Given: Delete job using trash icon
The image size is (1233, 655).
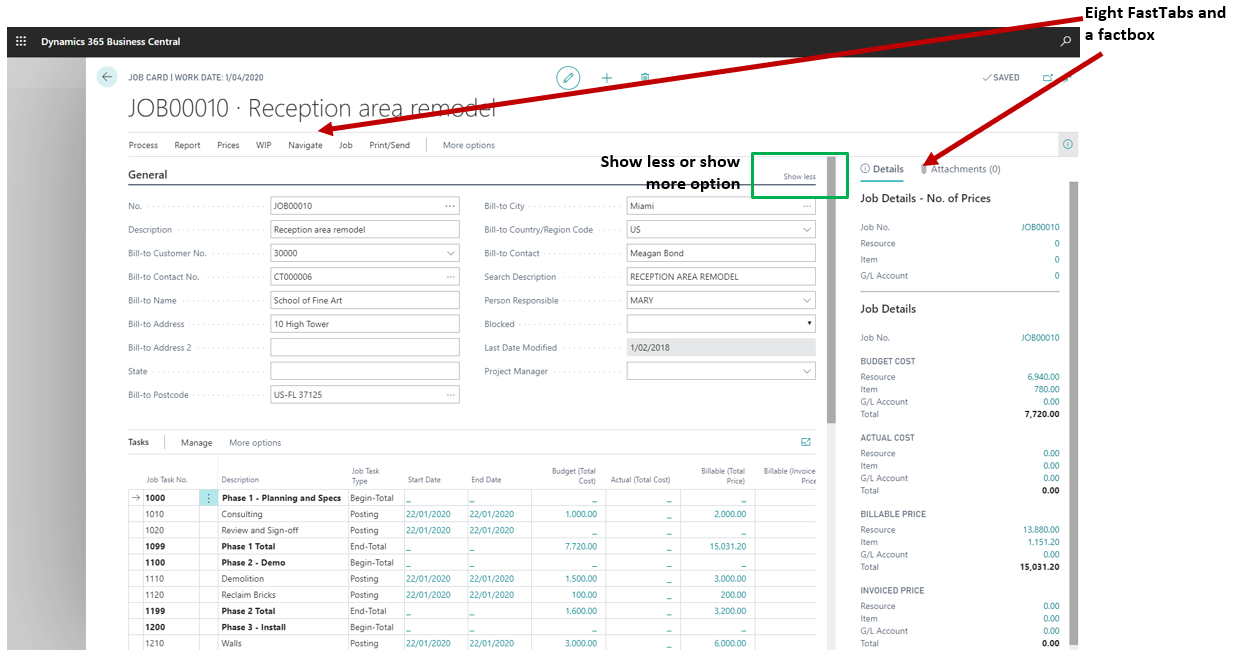Looking at the screenshot, I should coord(645,78).
